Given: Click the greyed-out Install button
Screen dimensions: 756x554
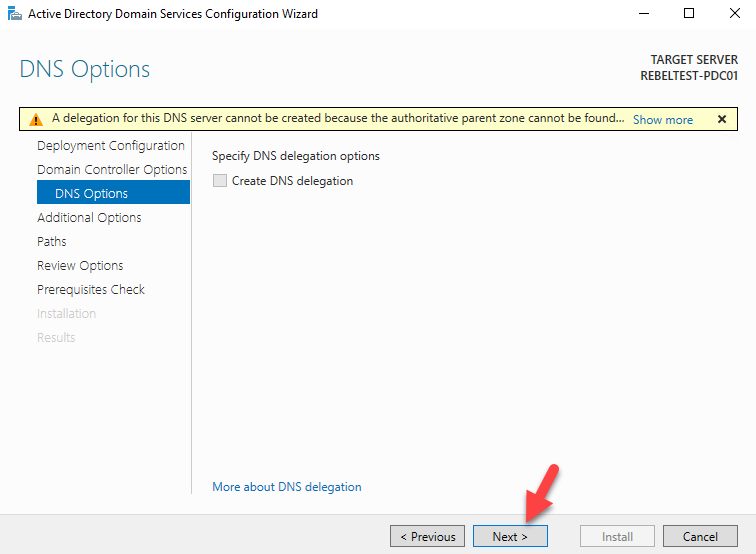Looking at the screenshot, I should click(617, 536).
